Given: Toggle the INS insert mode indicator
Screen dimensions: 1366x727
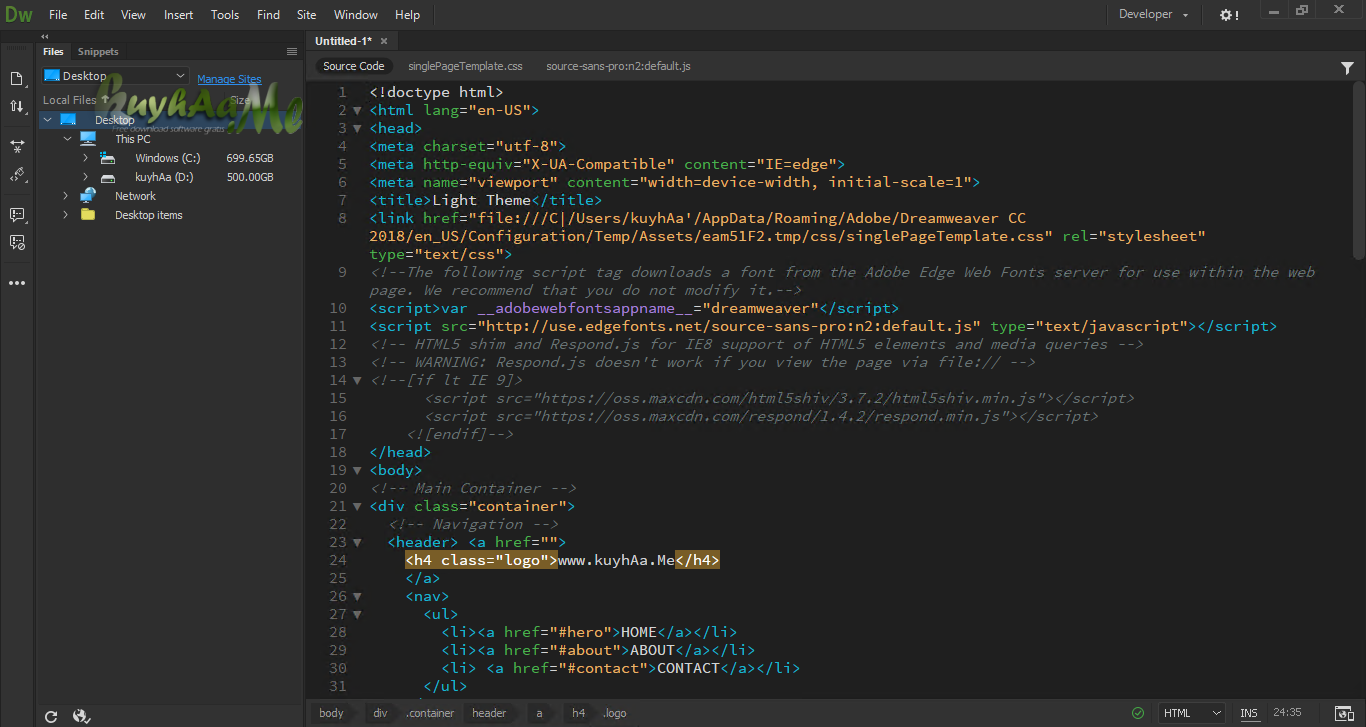Looking at the screenshot, I should (1249, 713).
